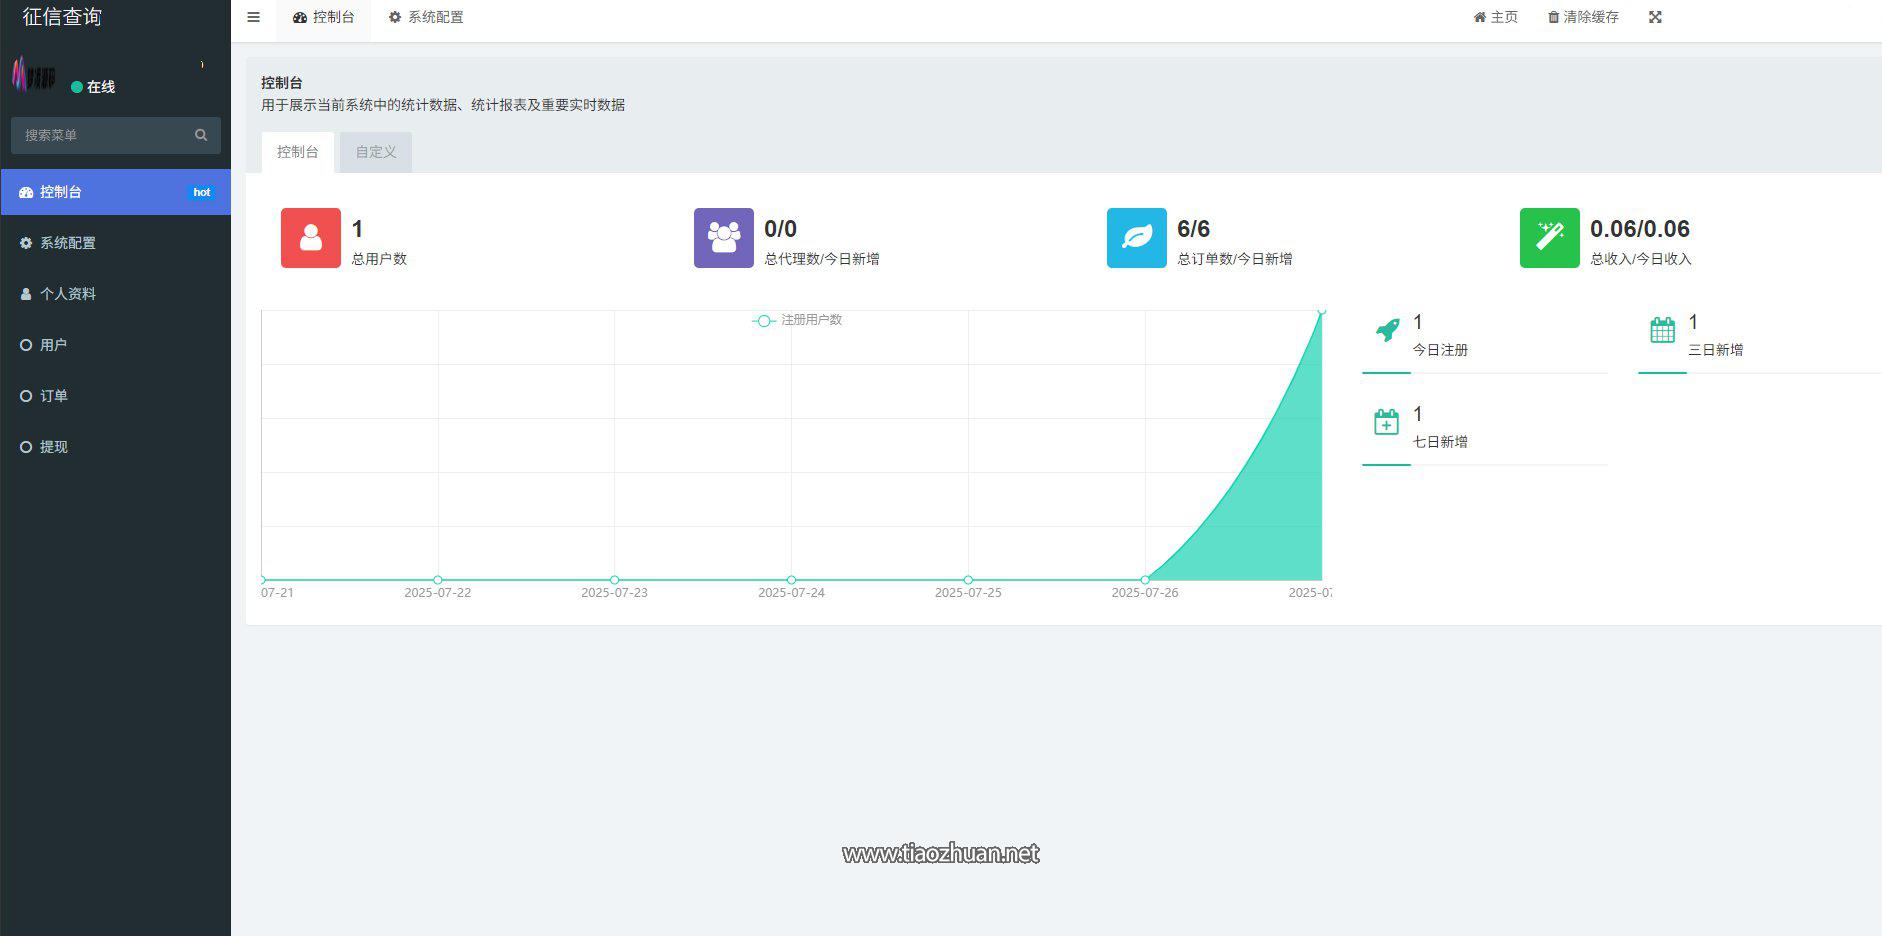This screenshot has width=1882, height=936.
Task: Toggle the sidebar hamburger menu icon
Action: (x=253, y=17)
